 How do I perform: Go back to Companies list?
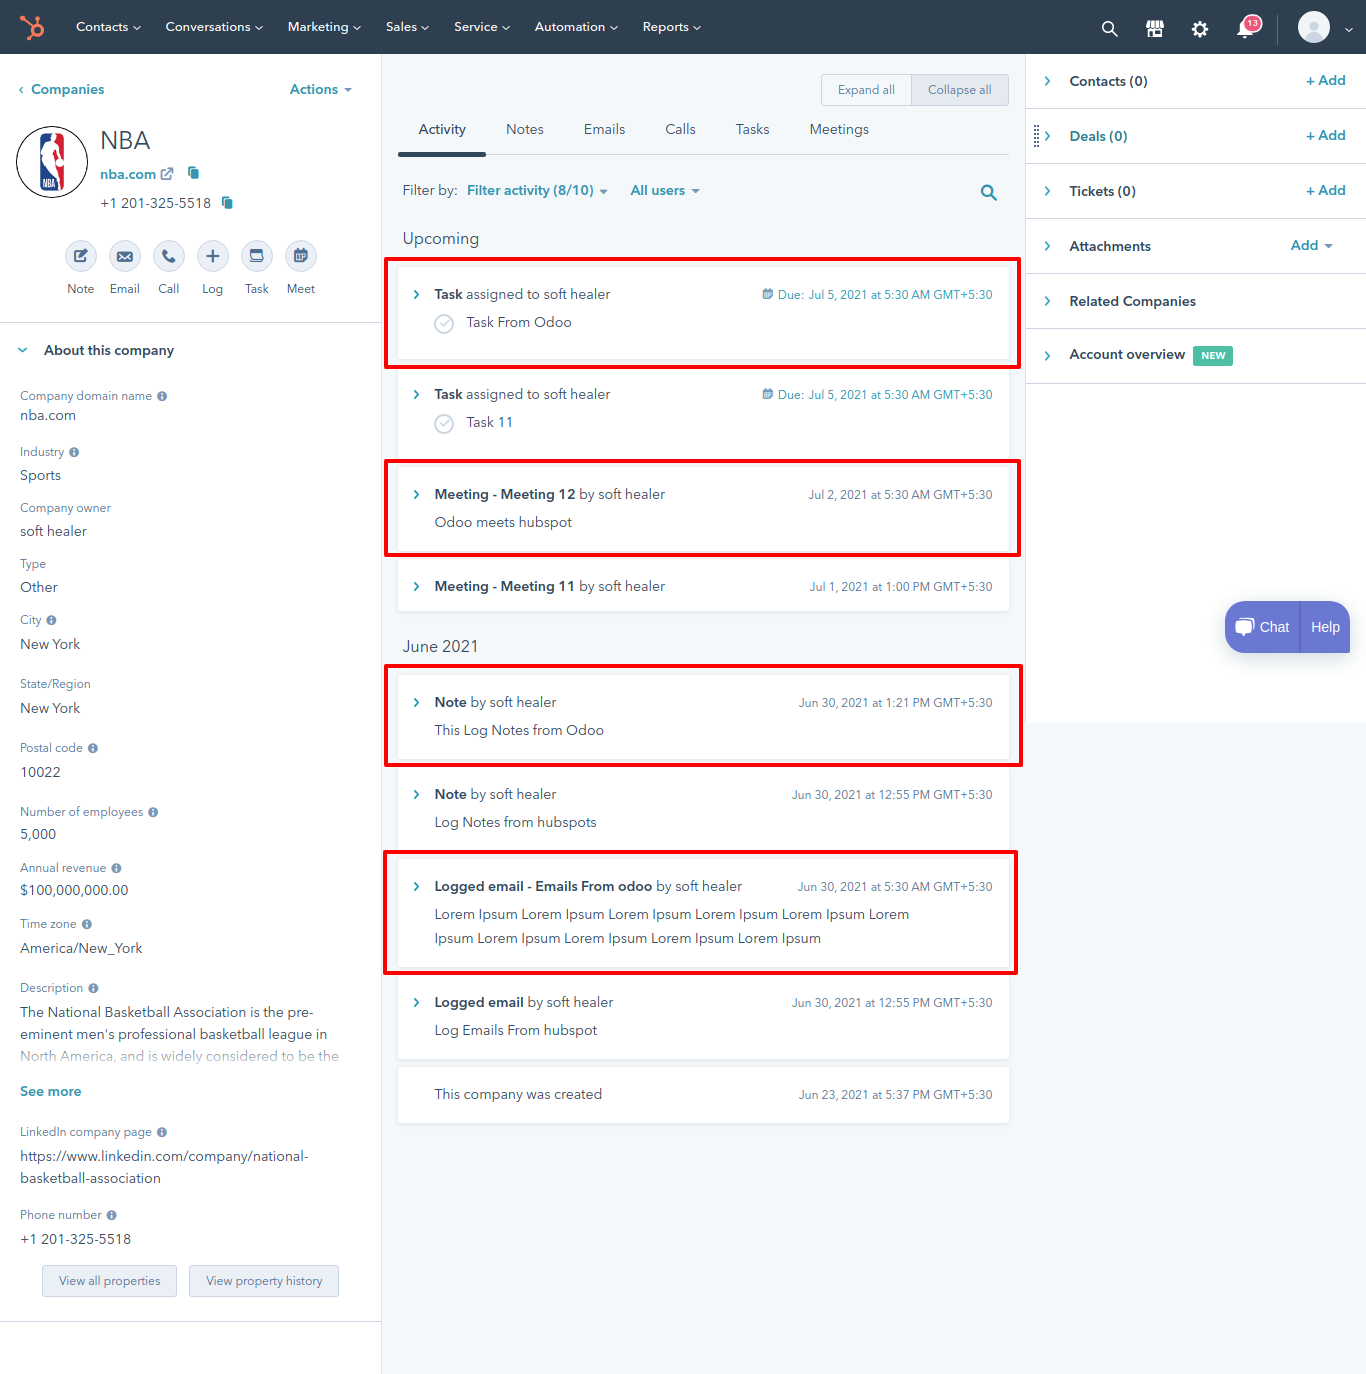[x=61, y=90]
